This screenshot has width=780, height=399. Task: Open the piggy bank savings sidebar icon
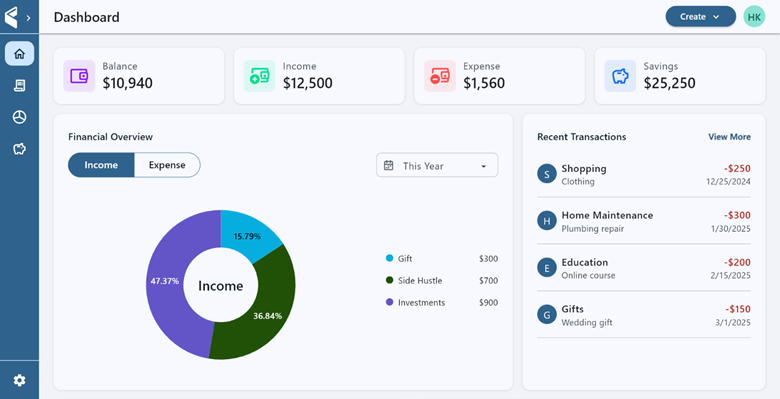19,149
